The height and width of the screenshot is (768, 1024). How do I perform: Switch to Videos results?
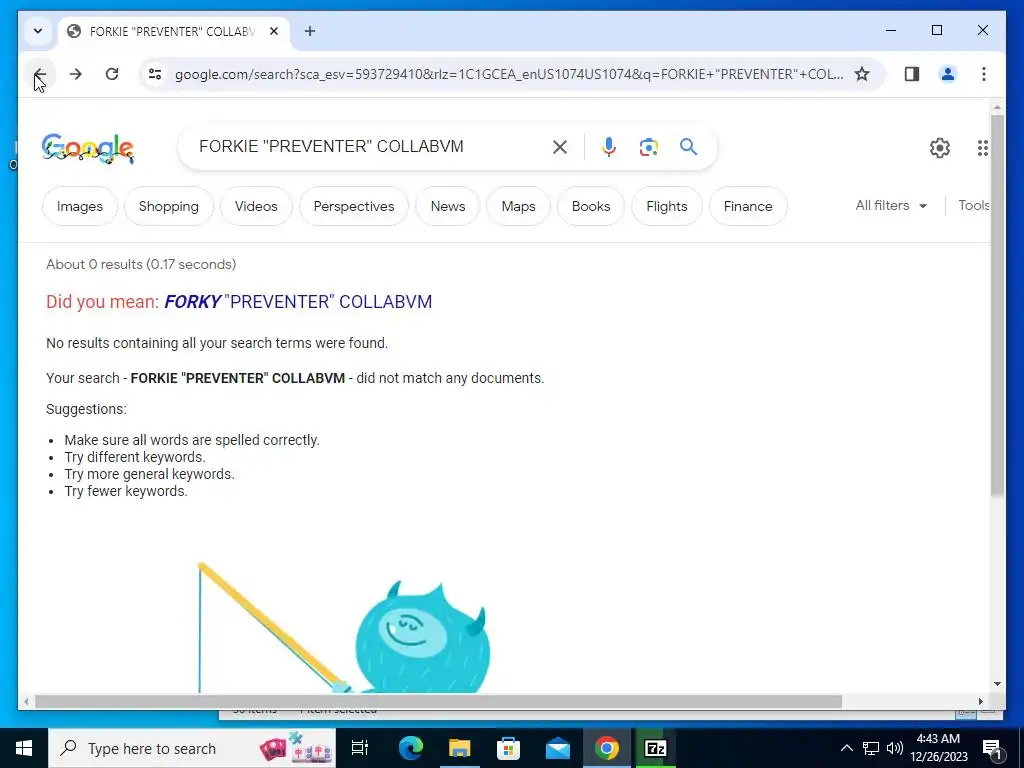(x=256, y=206)
